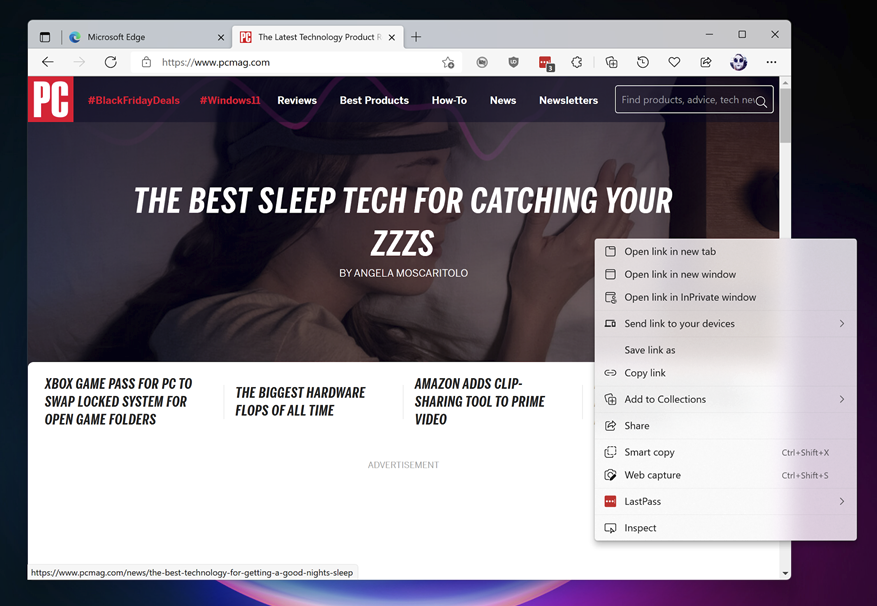Choose Smart copy menu entry
Image resolution: width=877 pixels, height=606 pixels.
(725, 452)
